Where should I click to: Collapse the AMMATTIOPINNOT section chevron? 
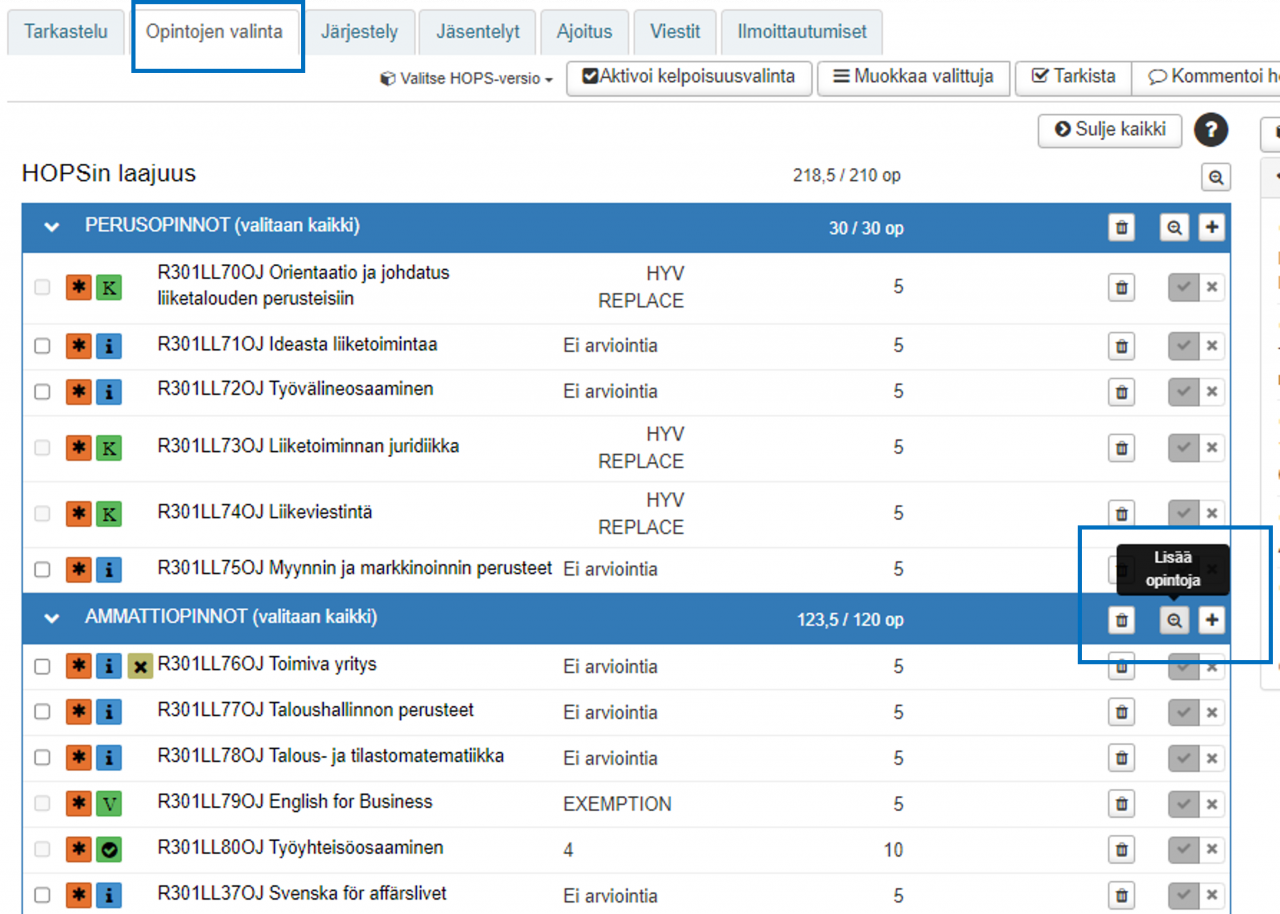point(52,619)
